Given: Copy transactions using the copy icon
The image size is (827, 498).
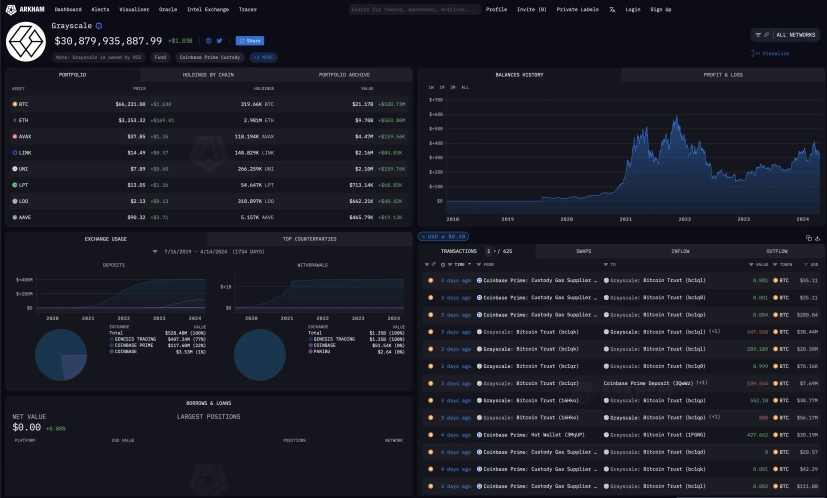Looking at the screenshot, I should coord(811,237).
